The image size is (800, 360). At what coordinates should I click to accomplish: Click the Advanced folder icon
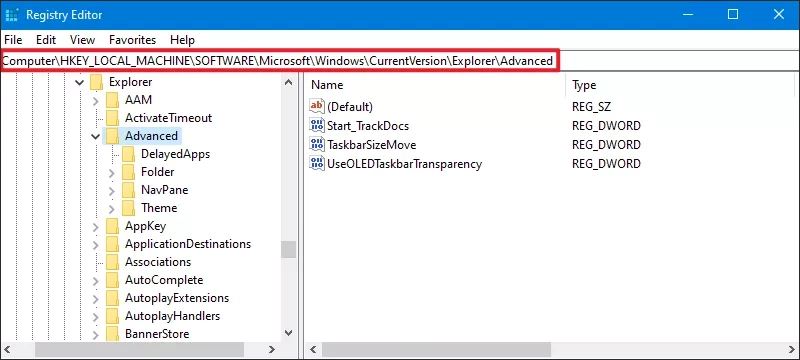click(x=112, y=136)
